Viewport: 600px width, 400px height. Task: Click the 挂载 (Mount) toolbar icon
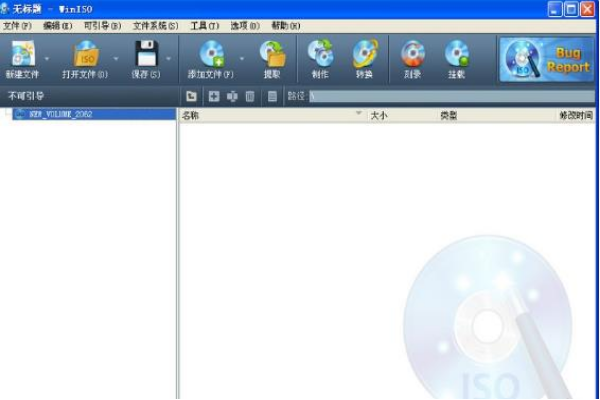pos(457,54)
